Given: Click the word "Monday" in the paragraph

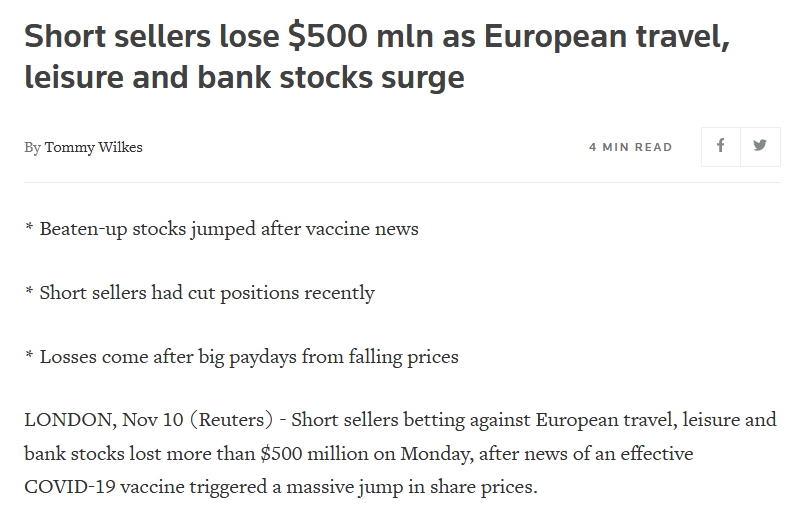Looking at the screenshot, I should click(x=434, y=453).
